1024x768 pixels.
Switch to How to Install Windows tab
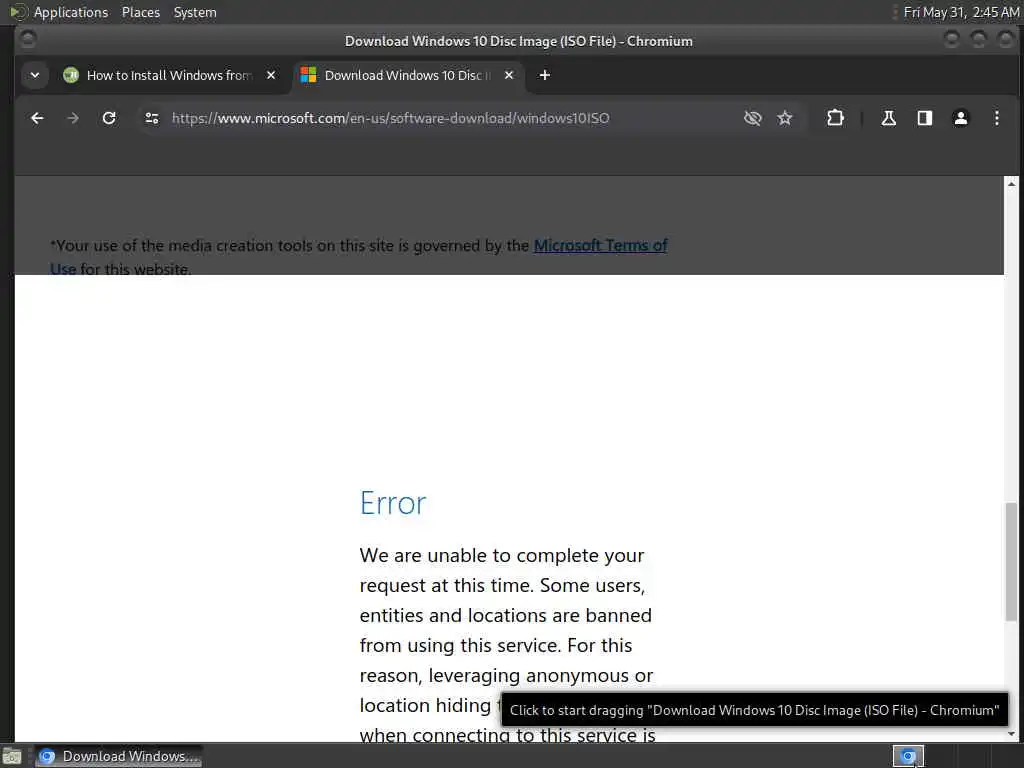pos(168,75)
